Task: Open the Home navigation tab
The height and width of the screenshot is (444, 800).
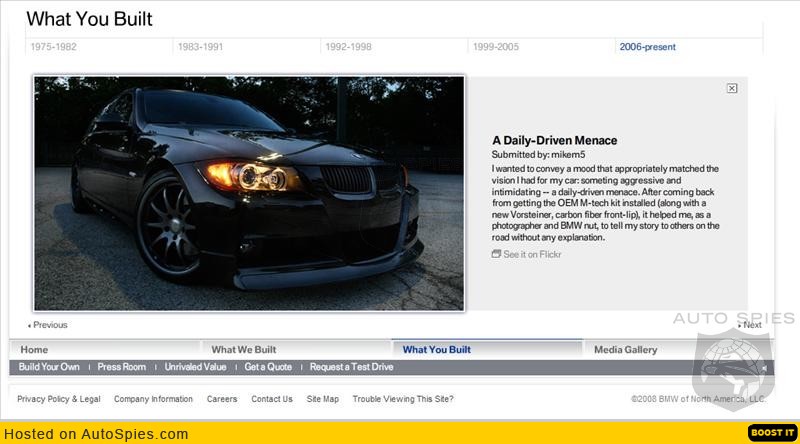Action: (34, 350)
